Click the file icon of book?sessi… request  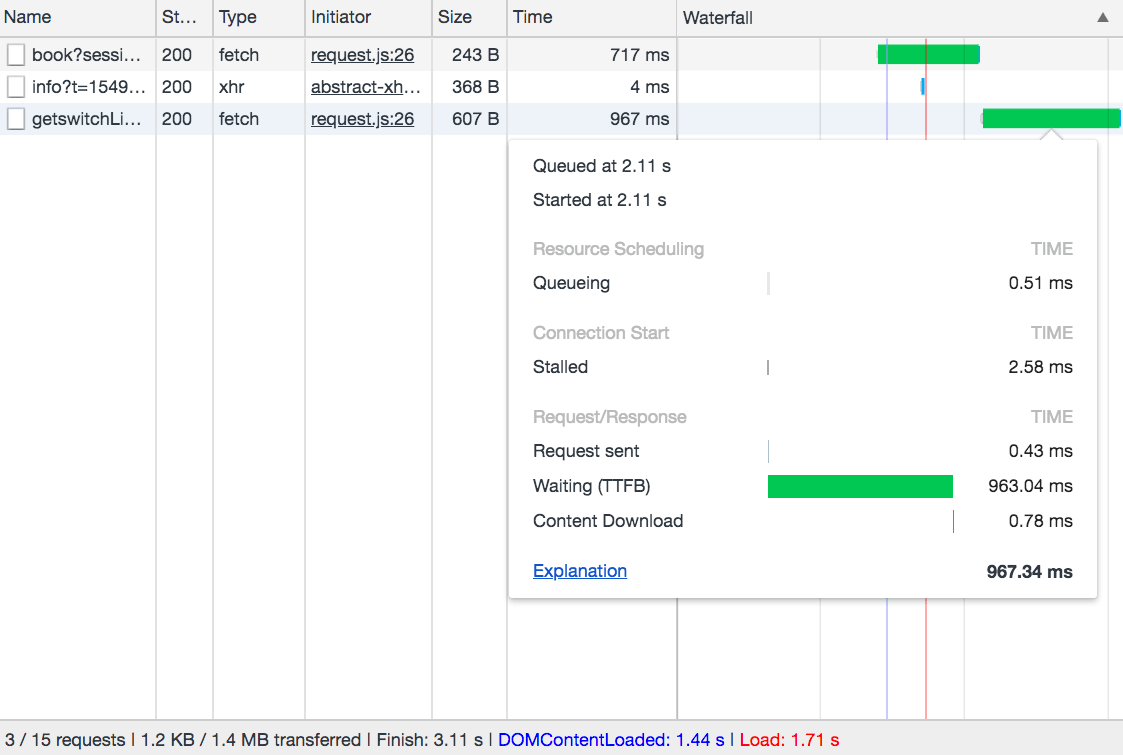pos(16,54)
